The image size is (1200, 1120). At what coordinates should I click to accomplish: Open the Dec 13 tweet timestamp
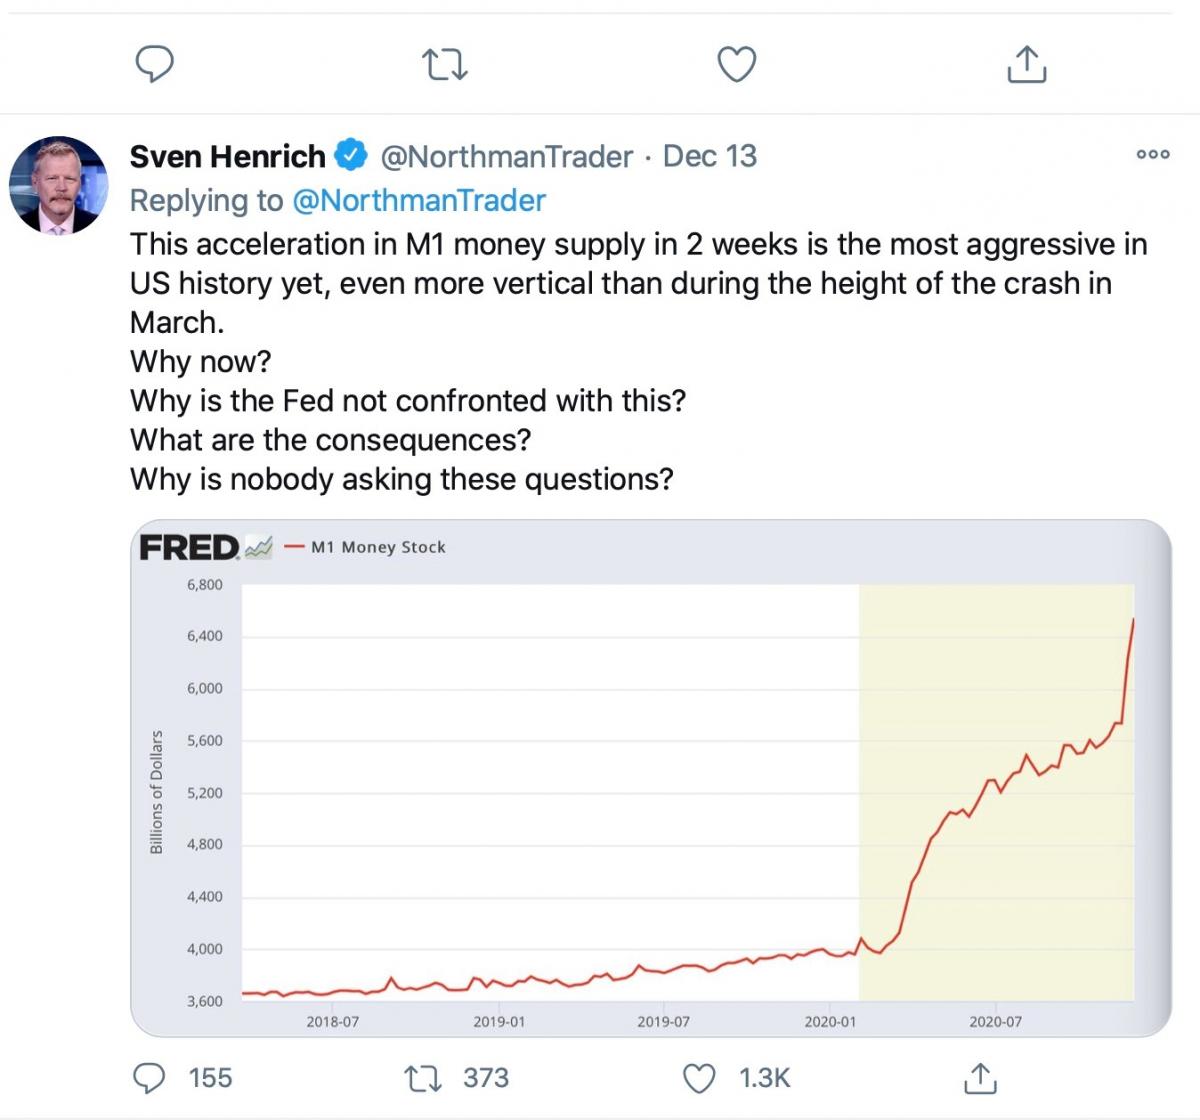(x=710, y=156)
